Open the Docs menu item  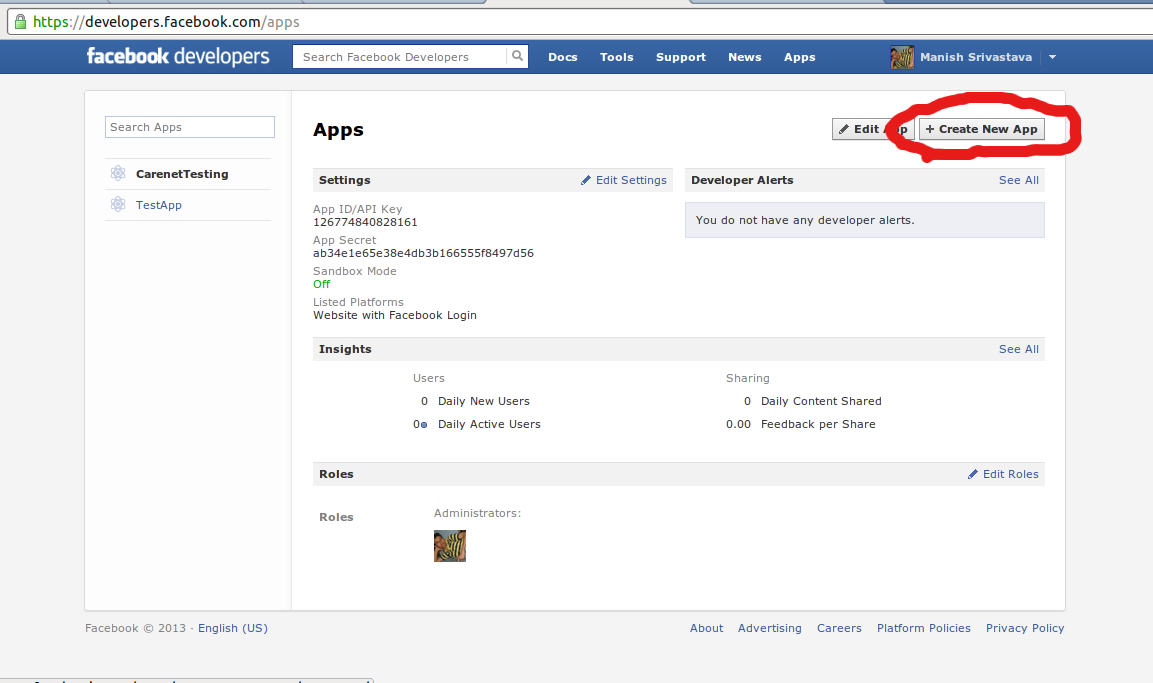562,57
